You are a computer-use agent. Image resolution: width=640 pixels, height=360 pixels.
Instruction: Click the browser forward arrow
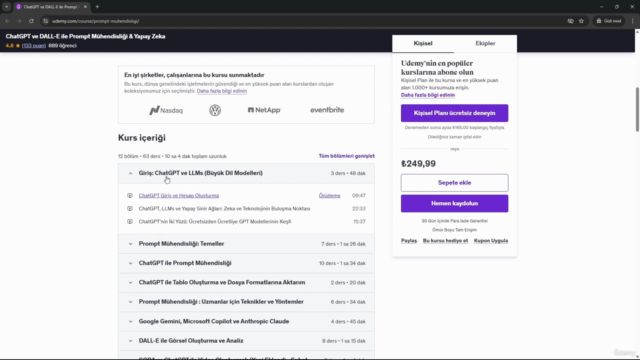pyautogui.click(x=19, y=21)
